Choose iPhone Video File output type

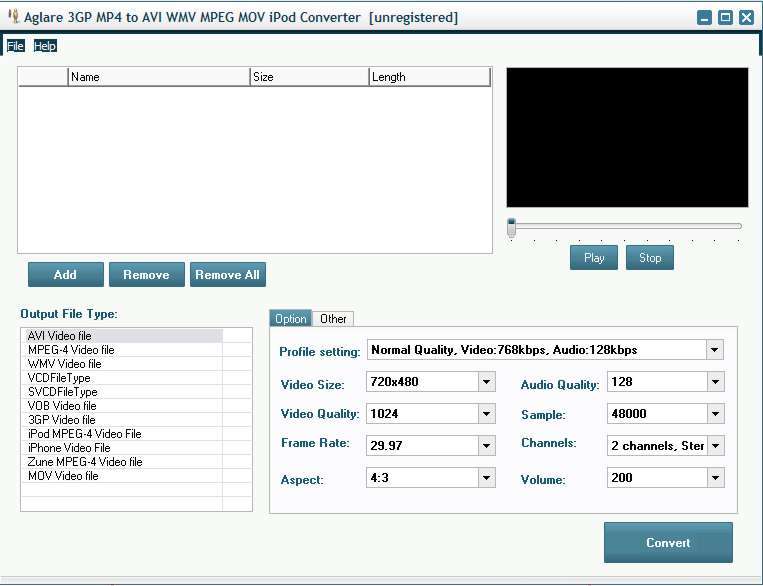[x=69, y=448]
